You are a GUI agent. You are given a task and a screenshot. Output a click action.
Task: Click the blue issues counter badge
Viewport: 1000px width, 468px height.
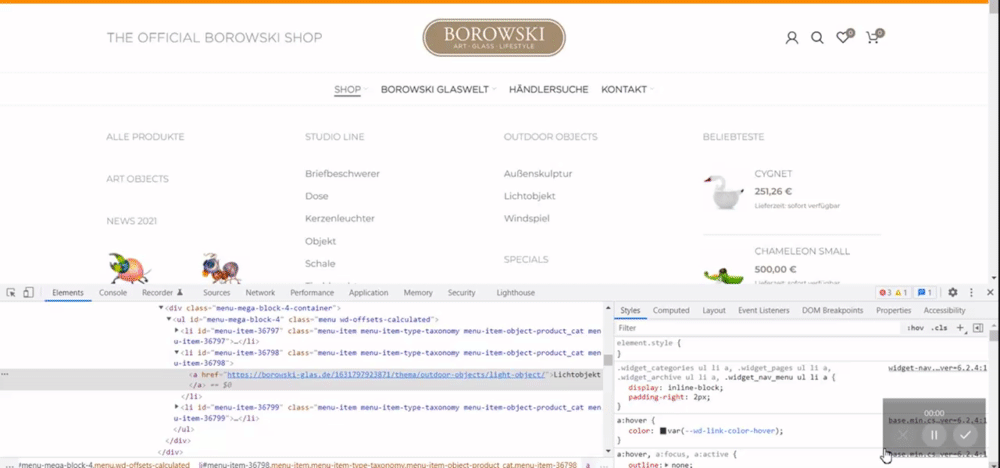pyautogui.click(x=925, y=293)
